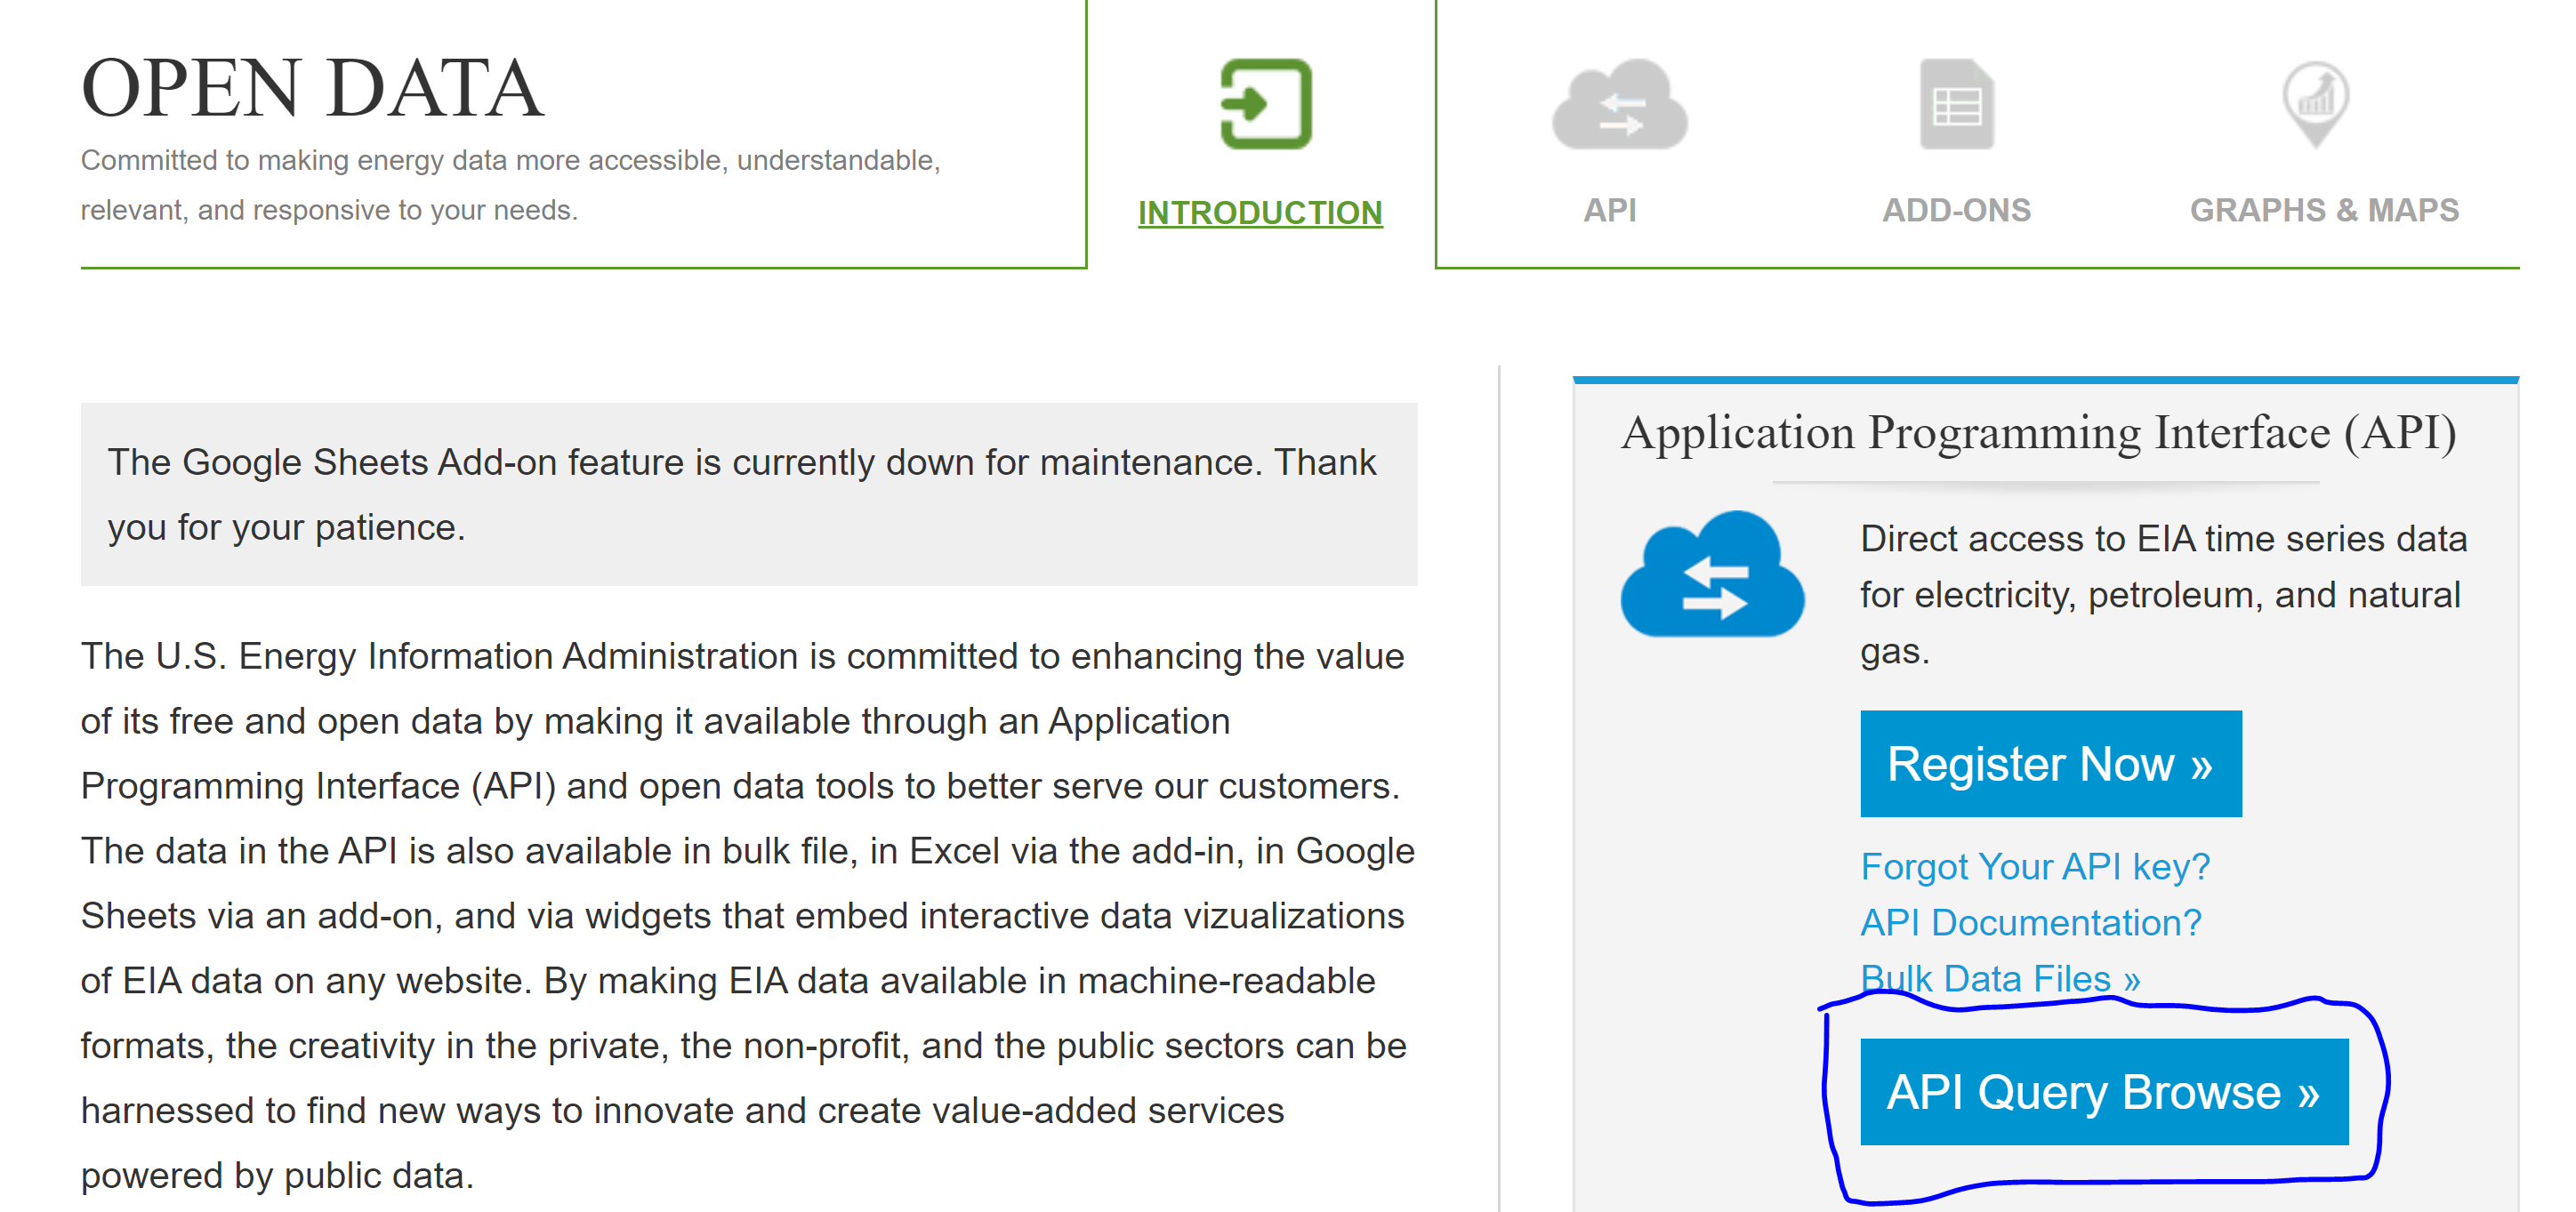The height and width of the screenshot is (1212, 2576).
Task: Click the 'Direct access to EIA' description
Action: [x=2162, y=594]
